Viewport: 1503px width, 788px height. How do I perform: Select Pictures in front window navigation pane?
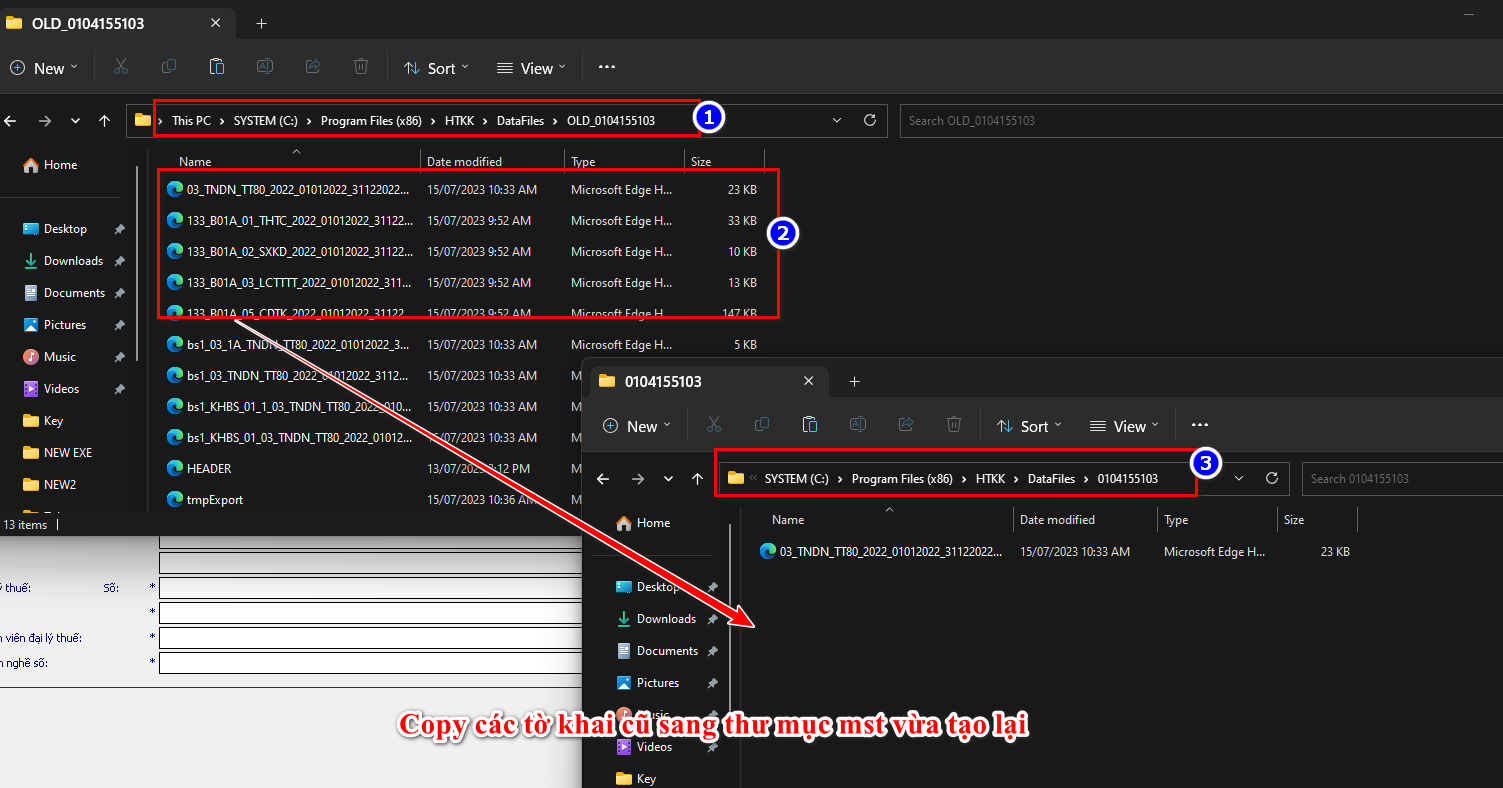pyautogui.click(x=657, y=683)
